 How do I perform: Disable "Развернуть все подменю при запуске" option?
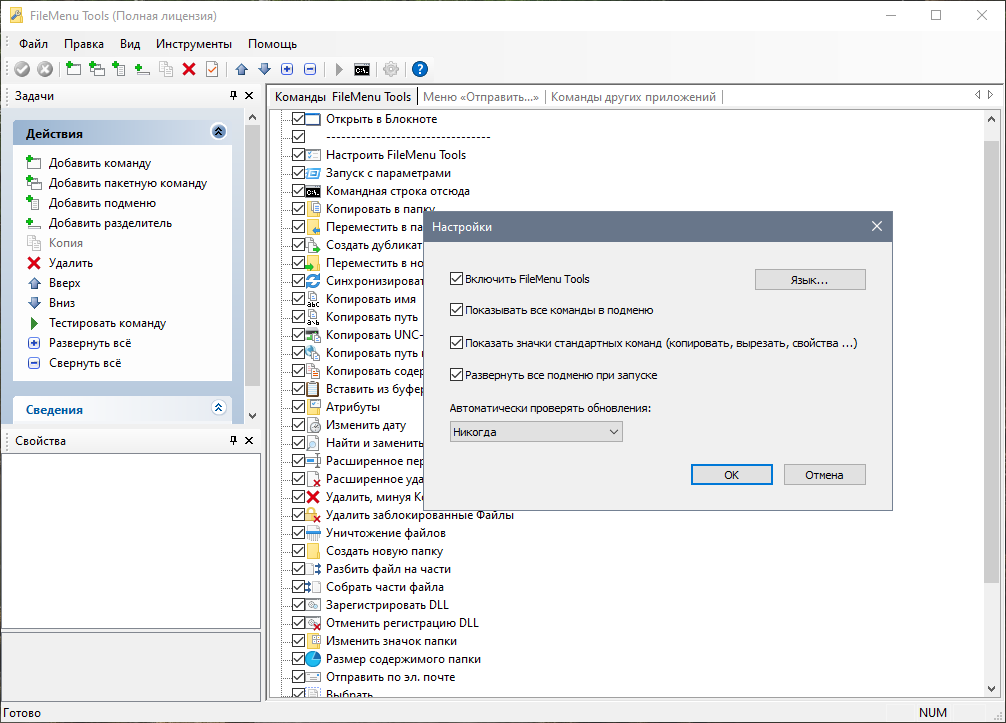pyautogui.click(x=457, y=375)
